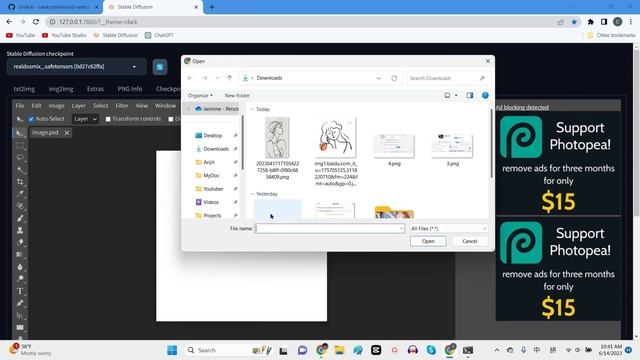Select the Move tool in Photopea toolbar
Image resolution: width=640 pixels, height=360 pixels.
coord(20,133)
